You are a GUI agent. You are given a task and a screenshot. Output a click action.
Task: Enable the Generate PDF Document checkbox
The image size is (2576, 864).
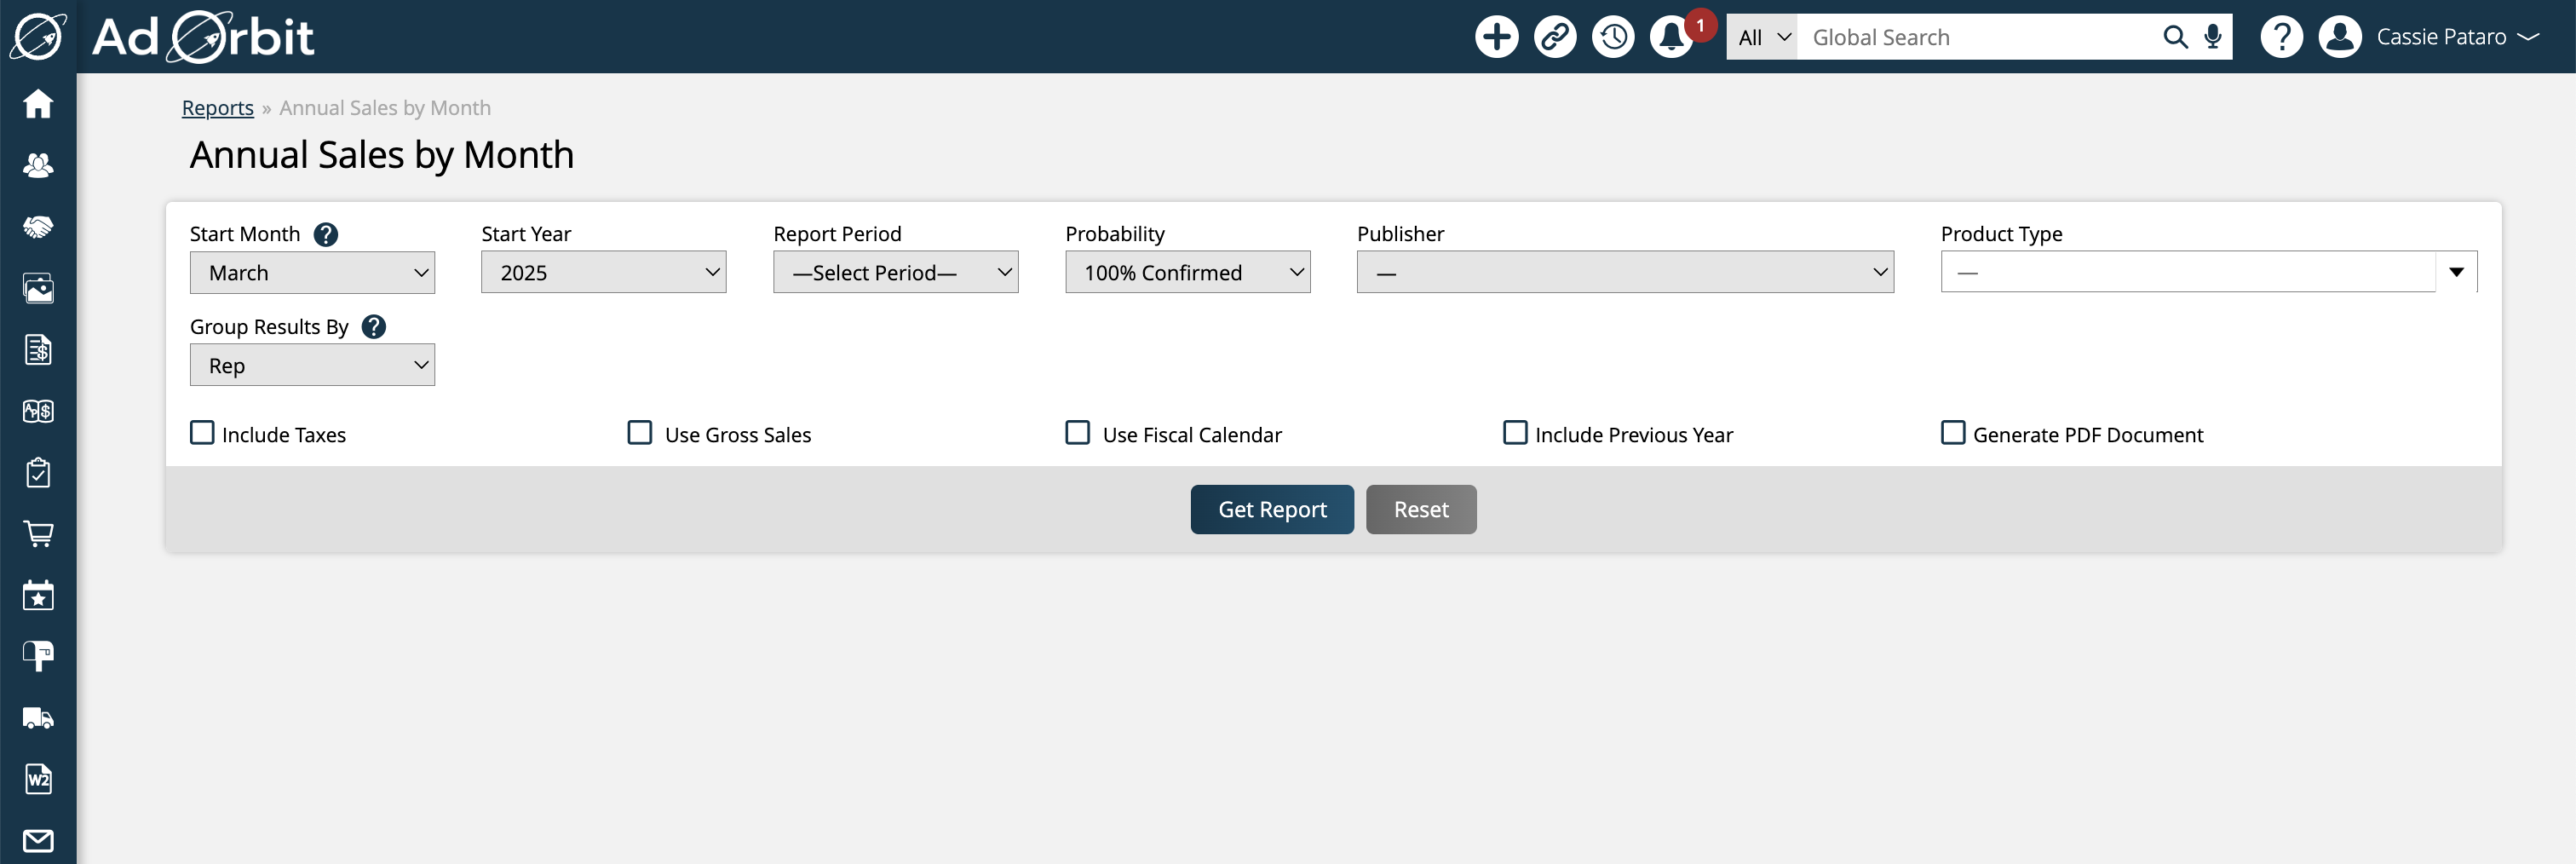click(x=1953, y=433)
